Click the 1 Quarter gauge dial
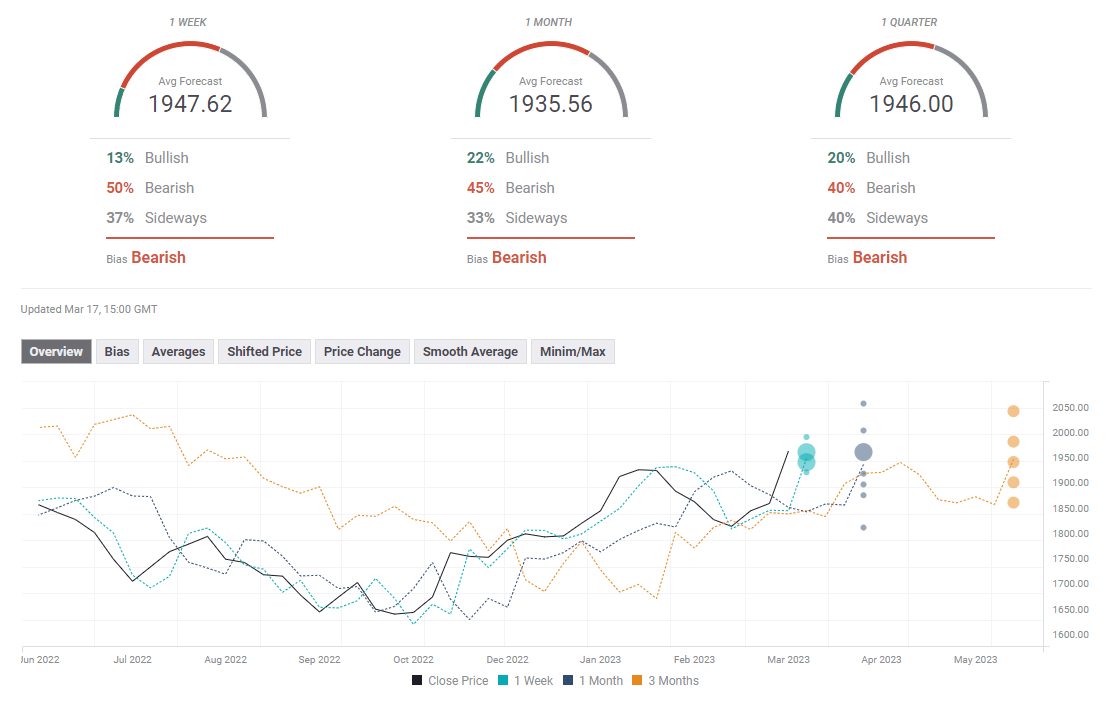 tap(911, 81)
